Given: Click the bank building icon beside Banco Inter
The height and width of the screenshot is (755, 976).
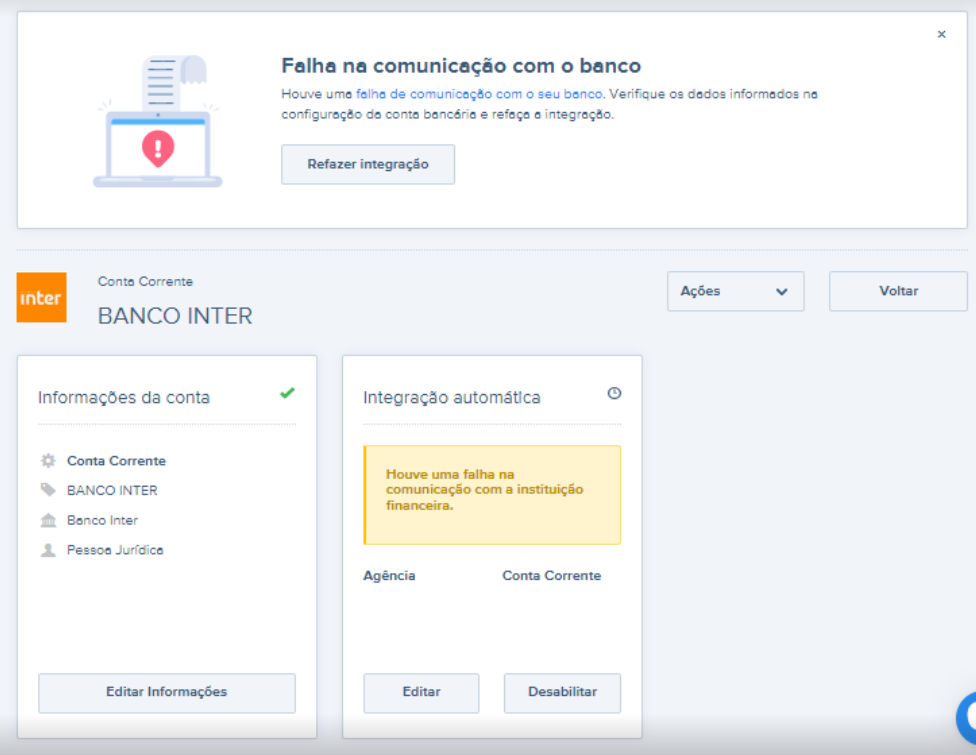Looking at the screenshot, I should [47, 520].
